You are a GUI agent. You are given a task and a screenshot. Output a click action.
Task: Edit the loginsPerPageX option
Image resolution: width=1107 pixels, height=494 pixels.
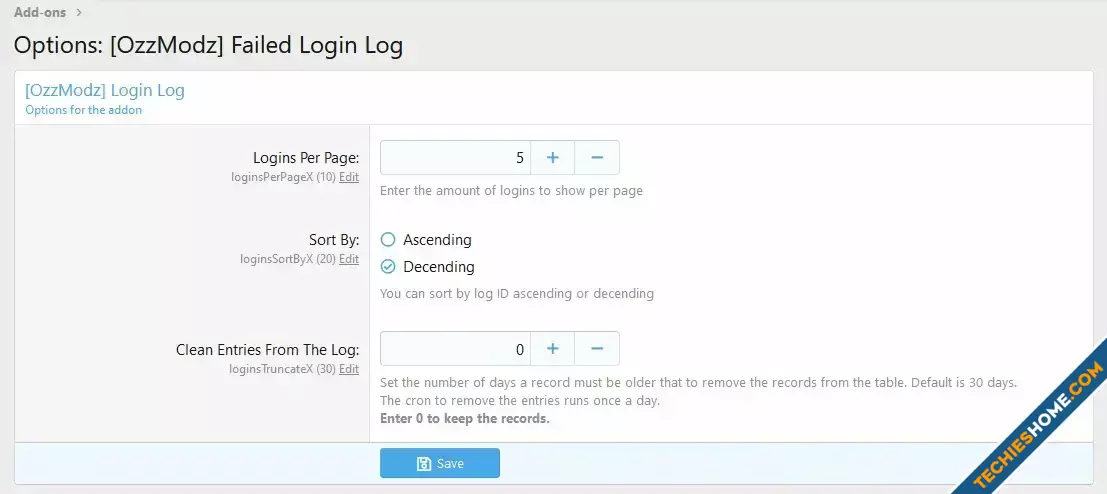pos(349,177)
